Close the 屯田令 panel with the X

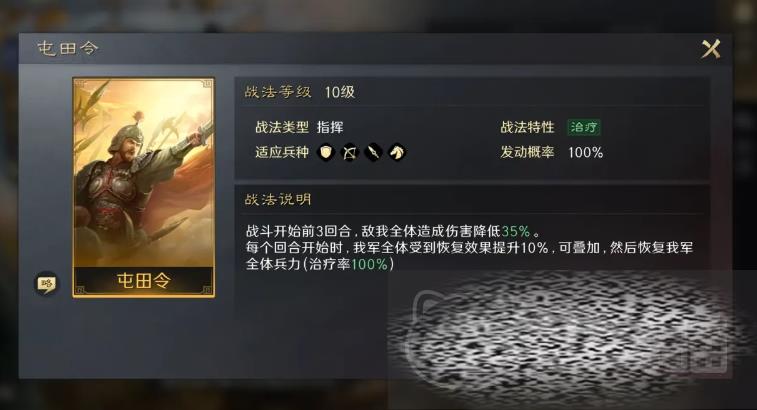(711, 49)
